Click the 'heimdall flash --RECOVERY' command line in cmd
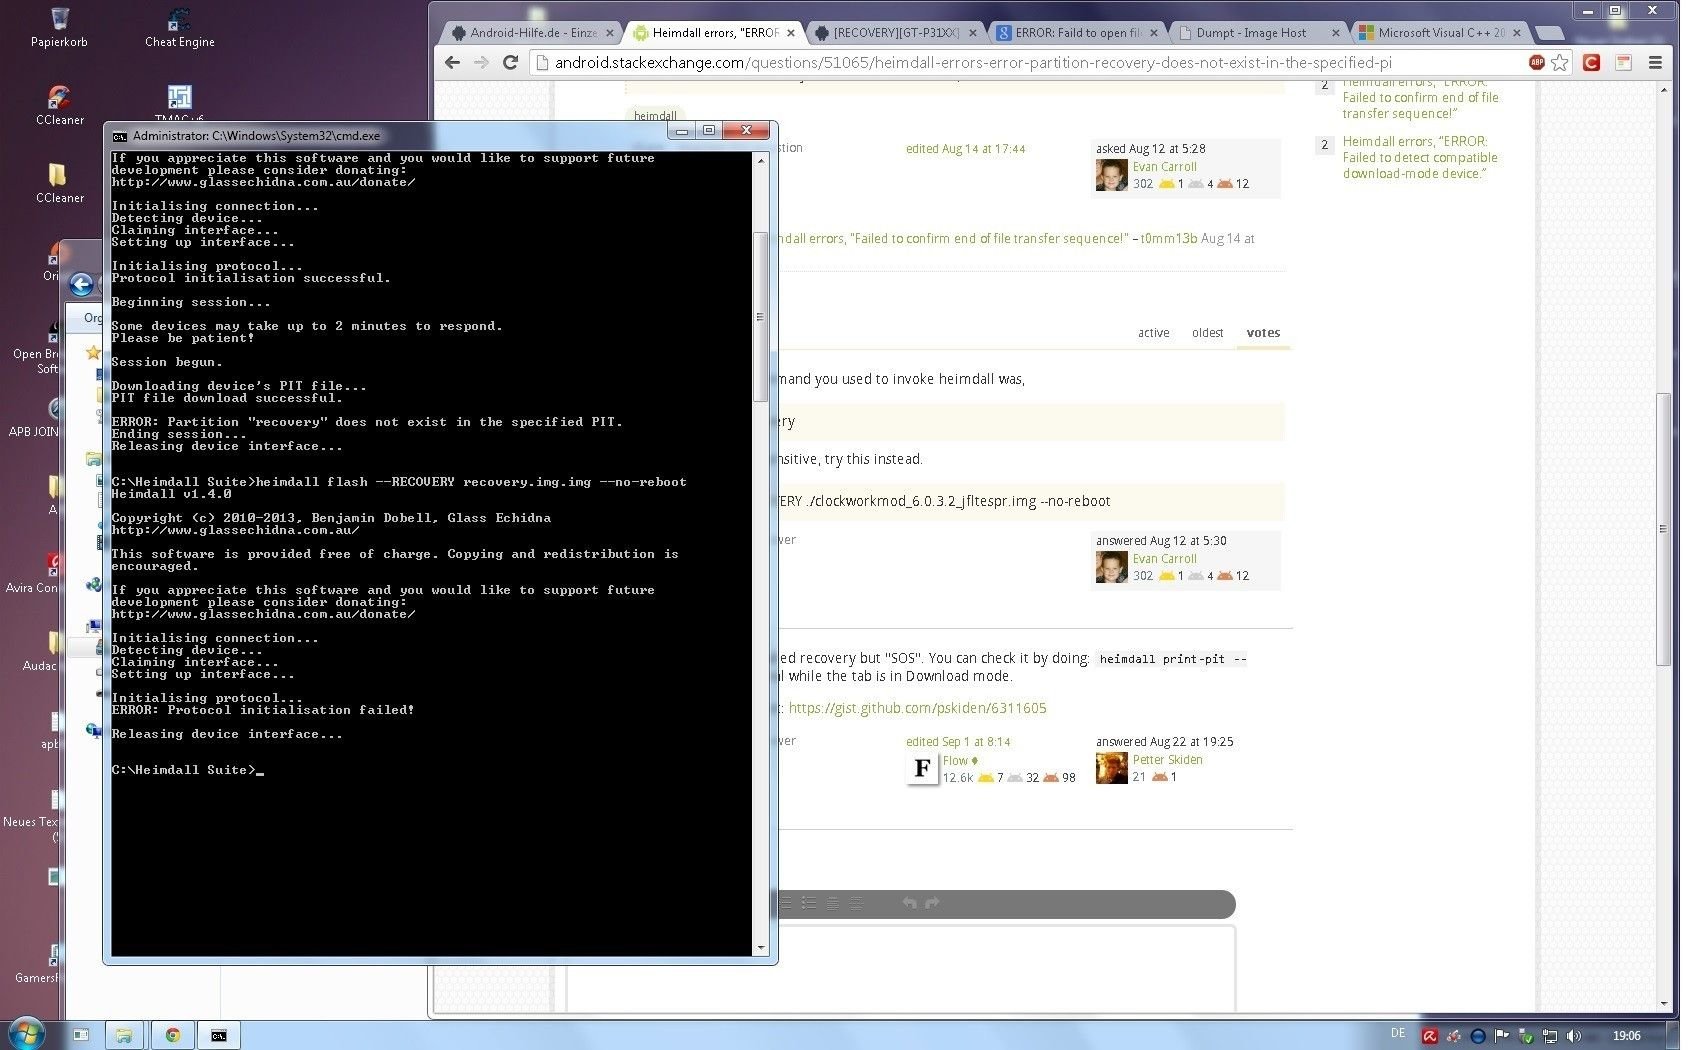Viewport: 1692px width, 1050px height. click(x=399, y=482)
